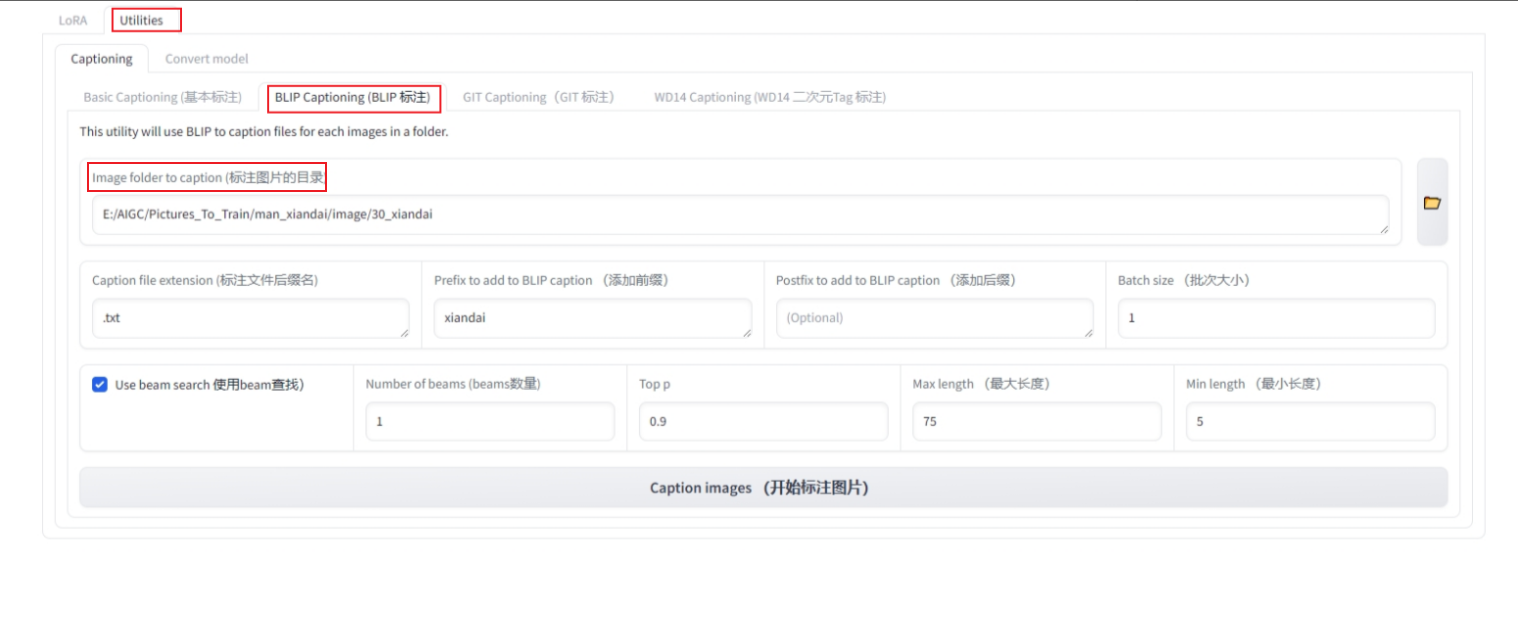
Task: Switch to the LoRA tab
Action: [73, 20]
